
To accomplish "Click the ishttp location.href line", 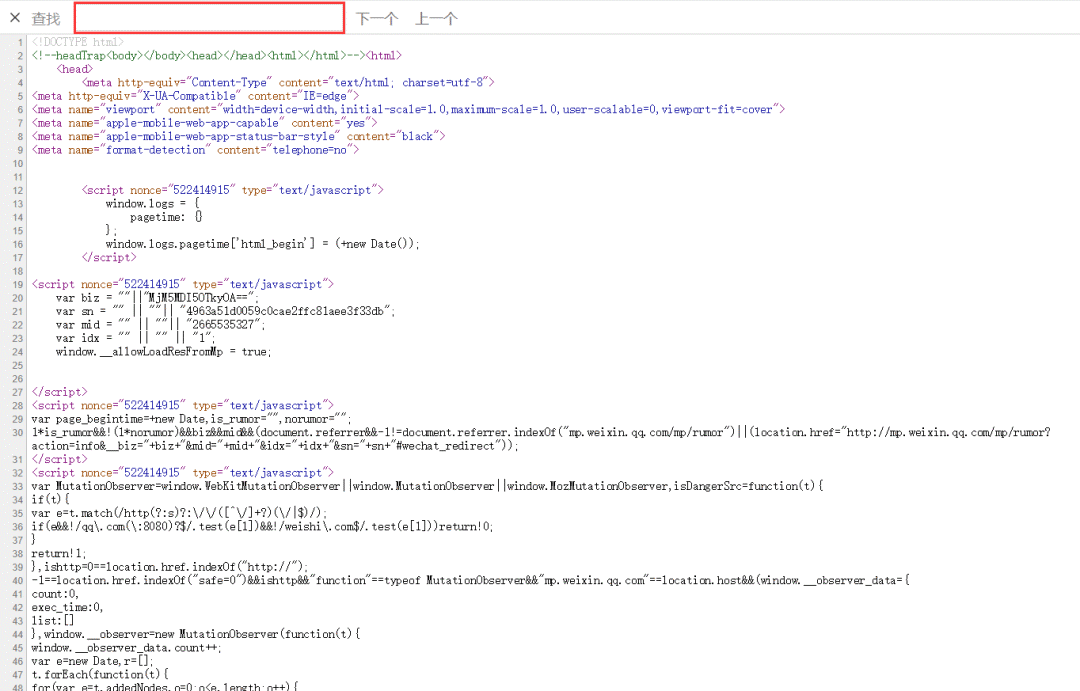I will pos(170,567).
